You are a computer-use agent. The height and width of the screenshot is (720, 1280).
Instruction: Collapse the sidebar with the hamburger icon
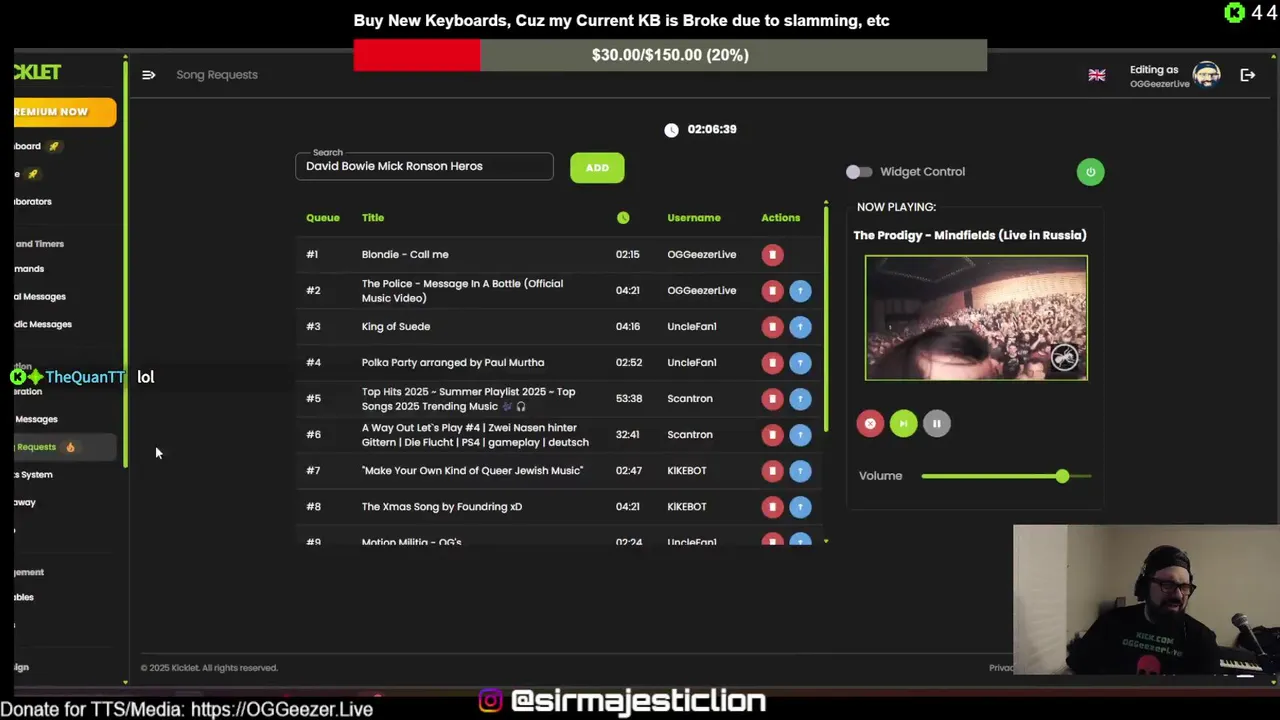pos(148,75)
